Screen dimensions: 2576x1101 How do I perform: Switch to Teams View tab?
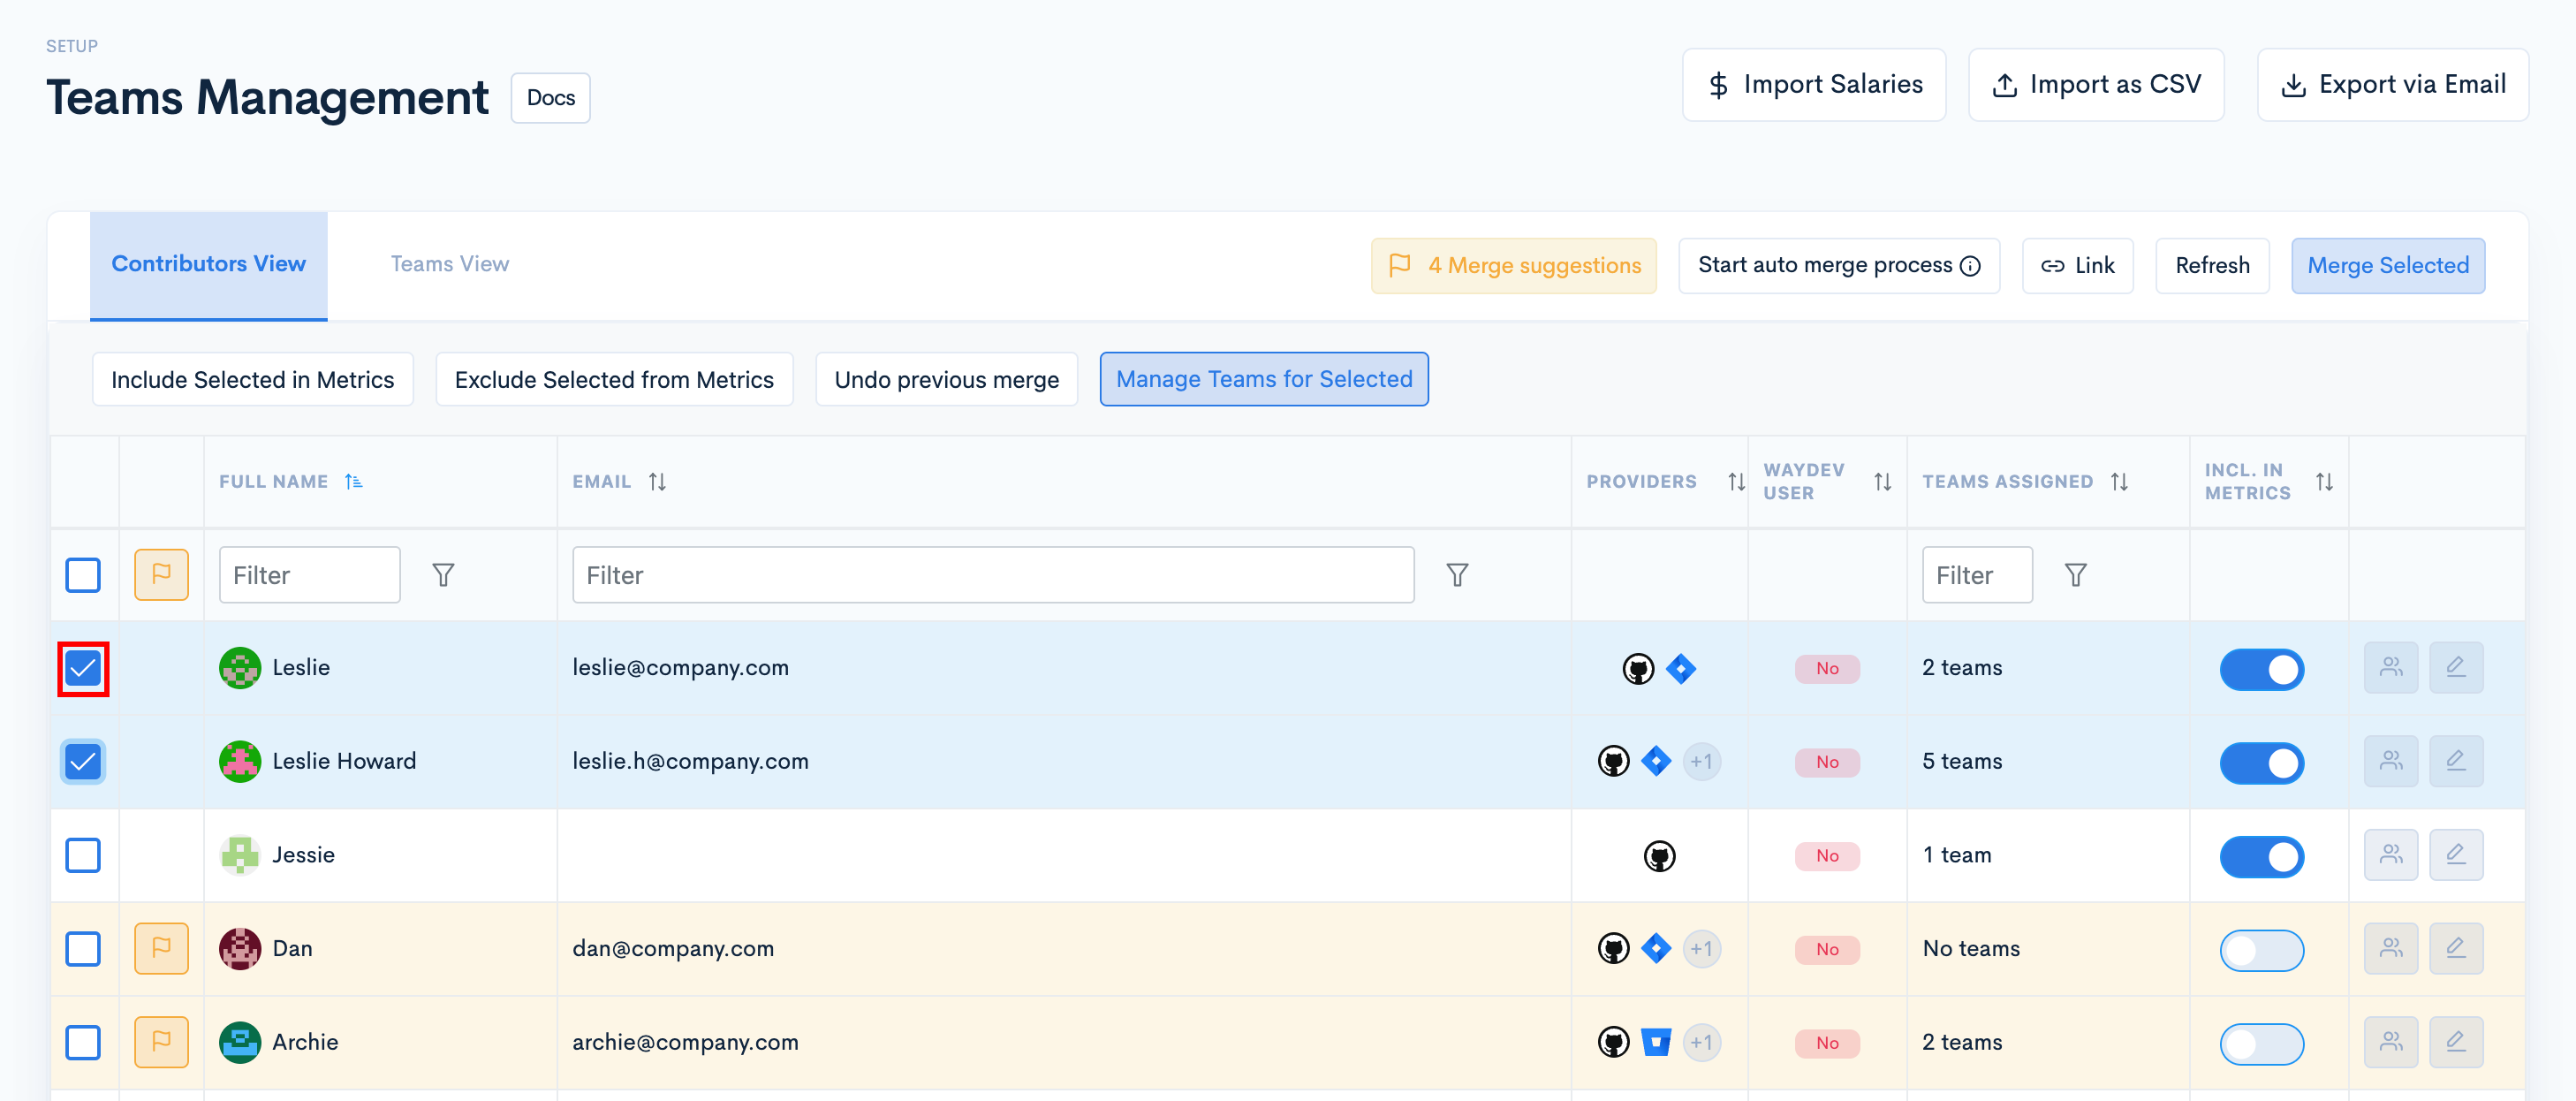coord(449,265)
